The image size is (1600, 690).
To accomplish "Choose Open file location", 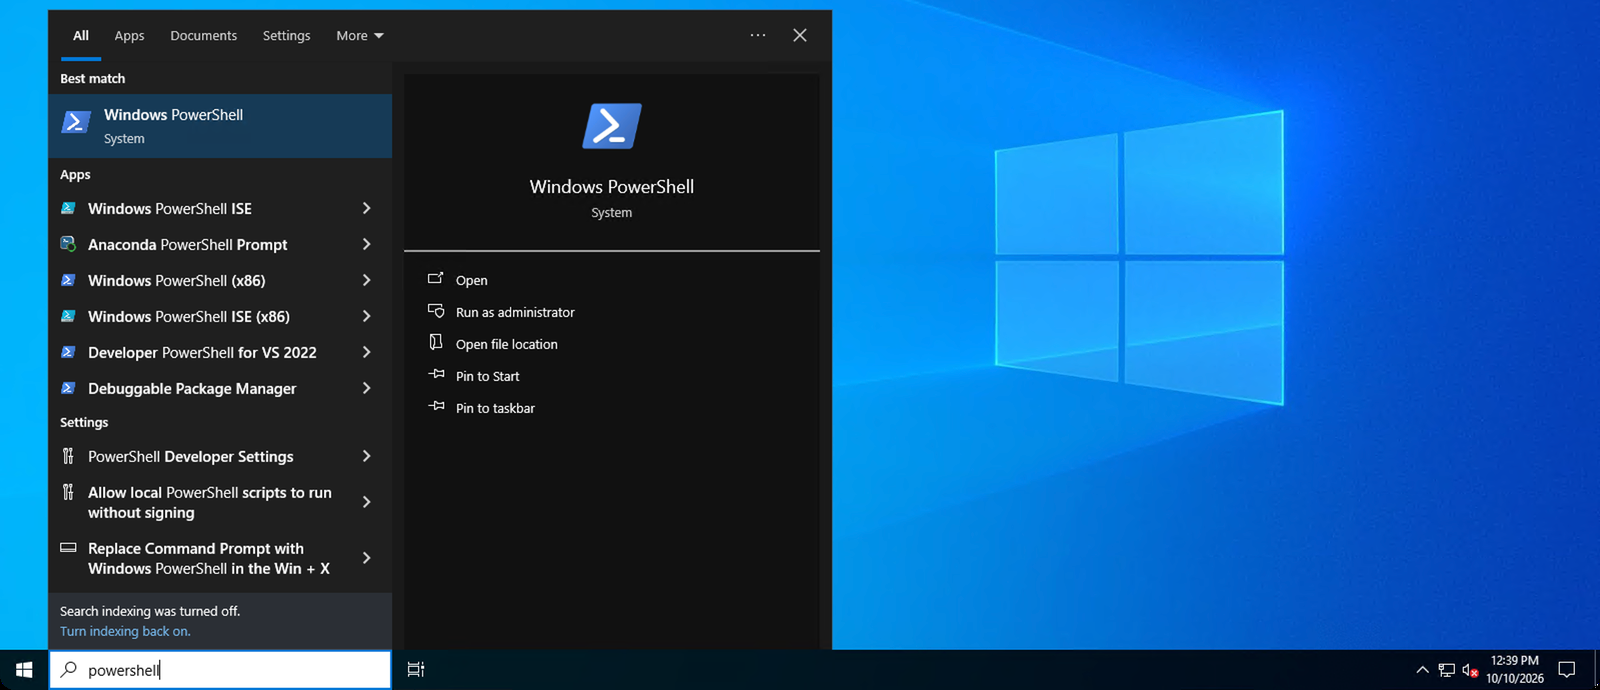I will 507,344.
